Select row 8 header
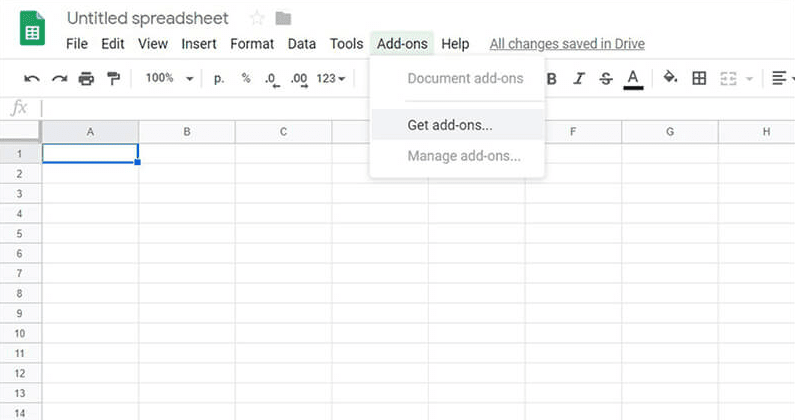 20,293
